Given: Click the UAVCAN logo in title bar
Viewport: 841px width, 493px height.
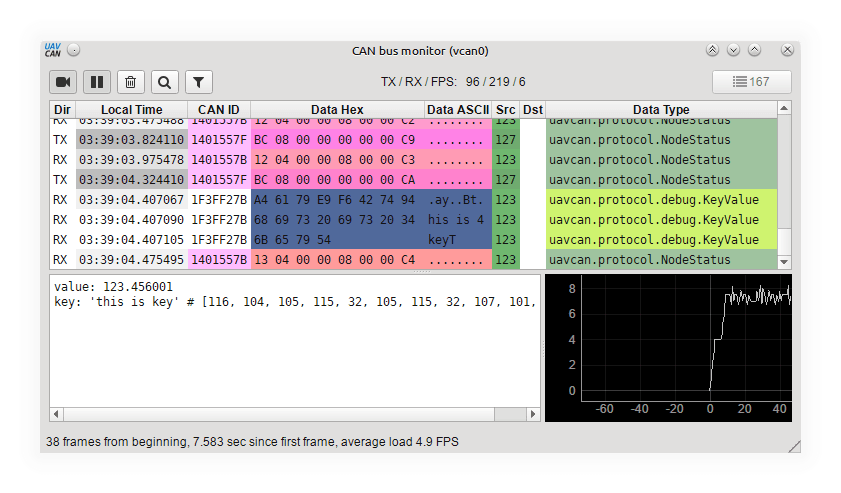Looking at the screenshot, I should click(x=53, y=50).
